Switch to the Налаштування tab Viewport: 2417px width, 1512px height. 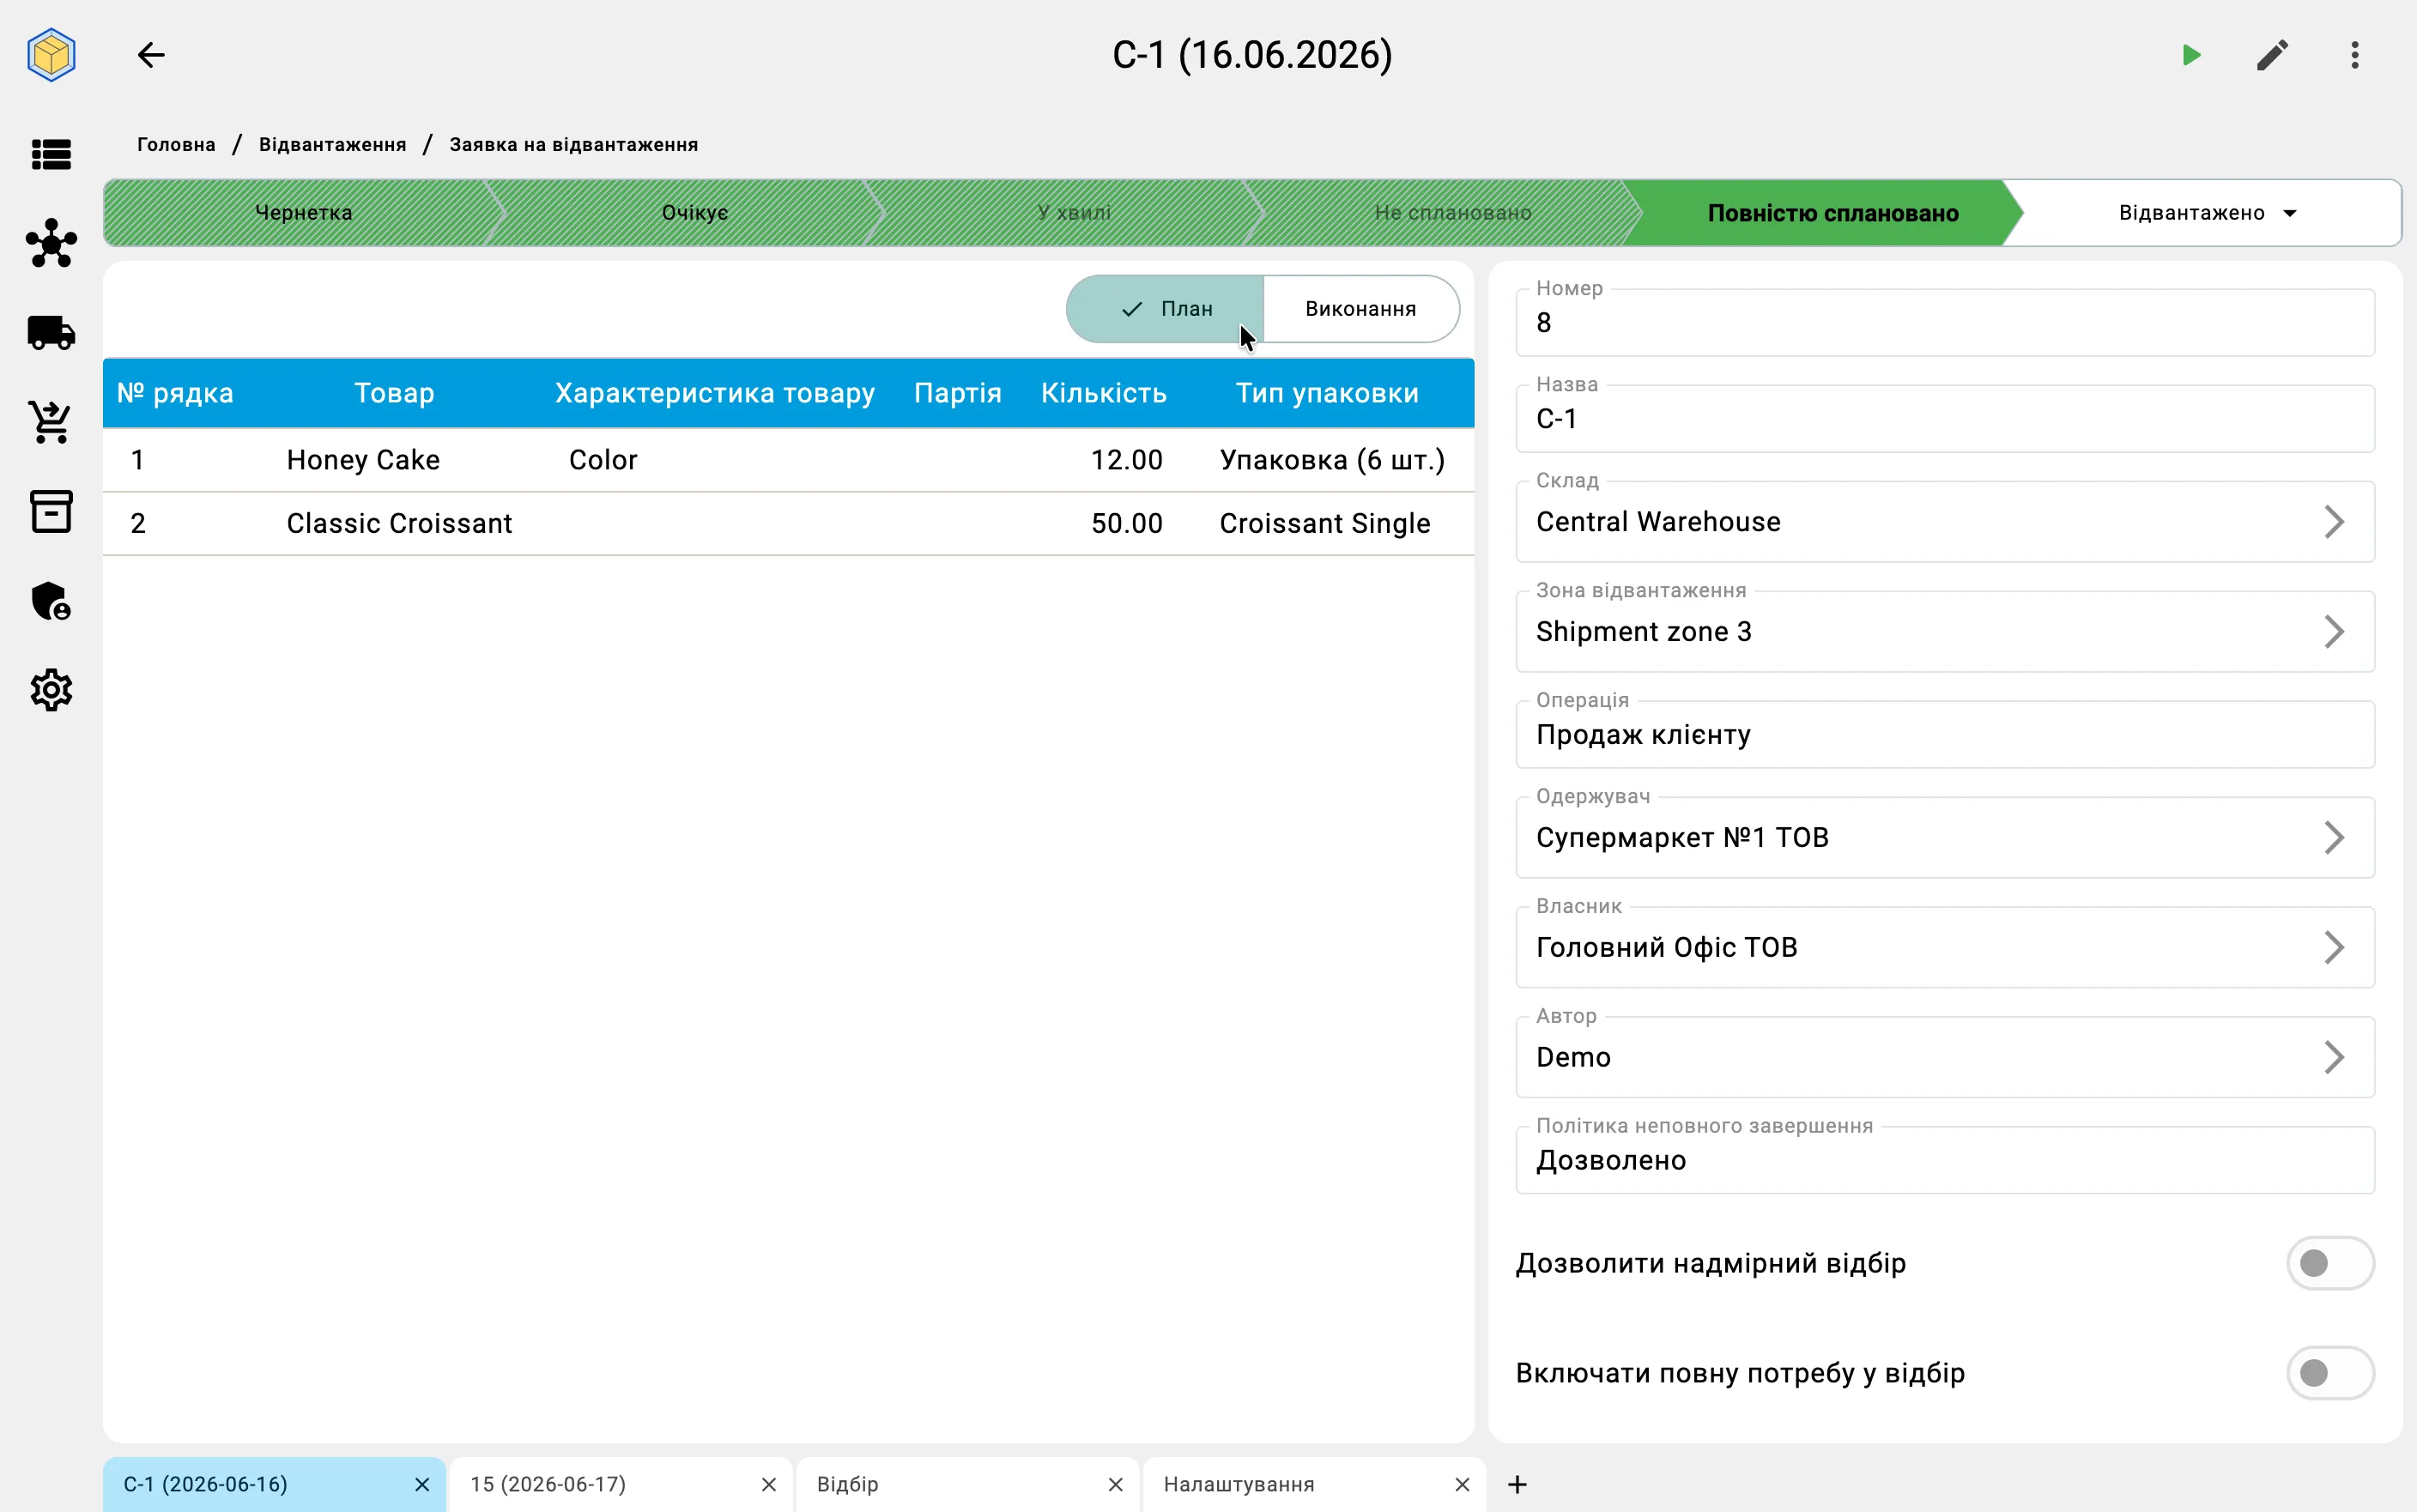(1313, 1485)
